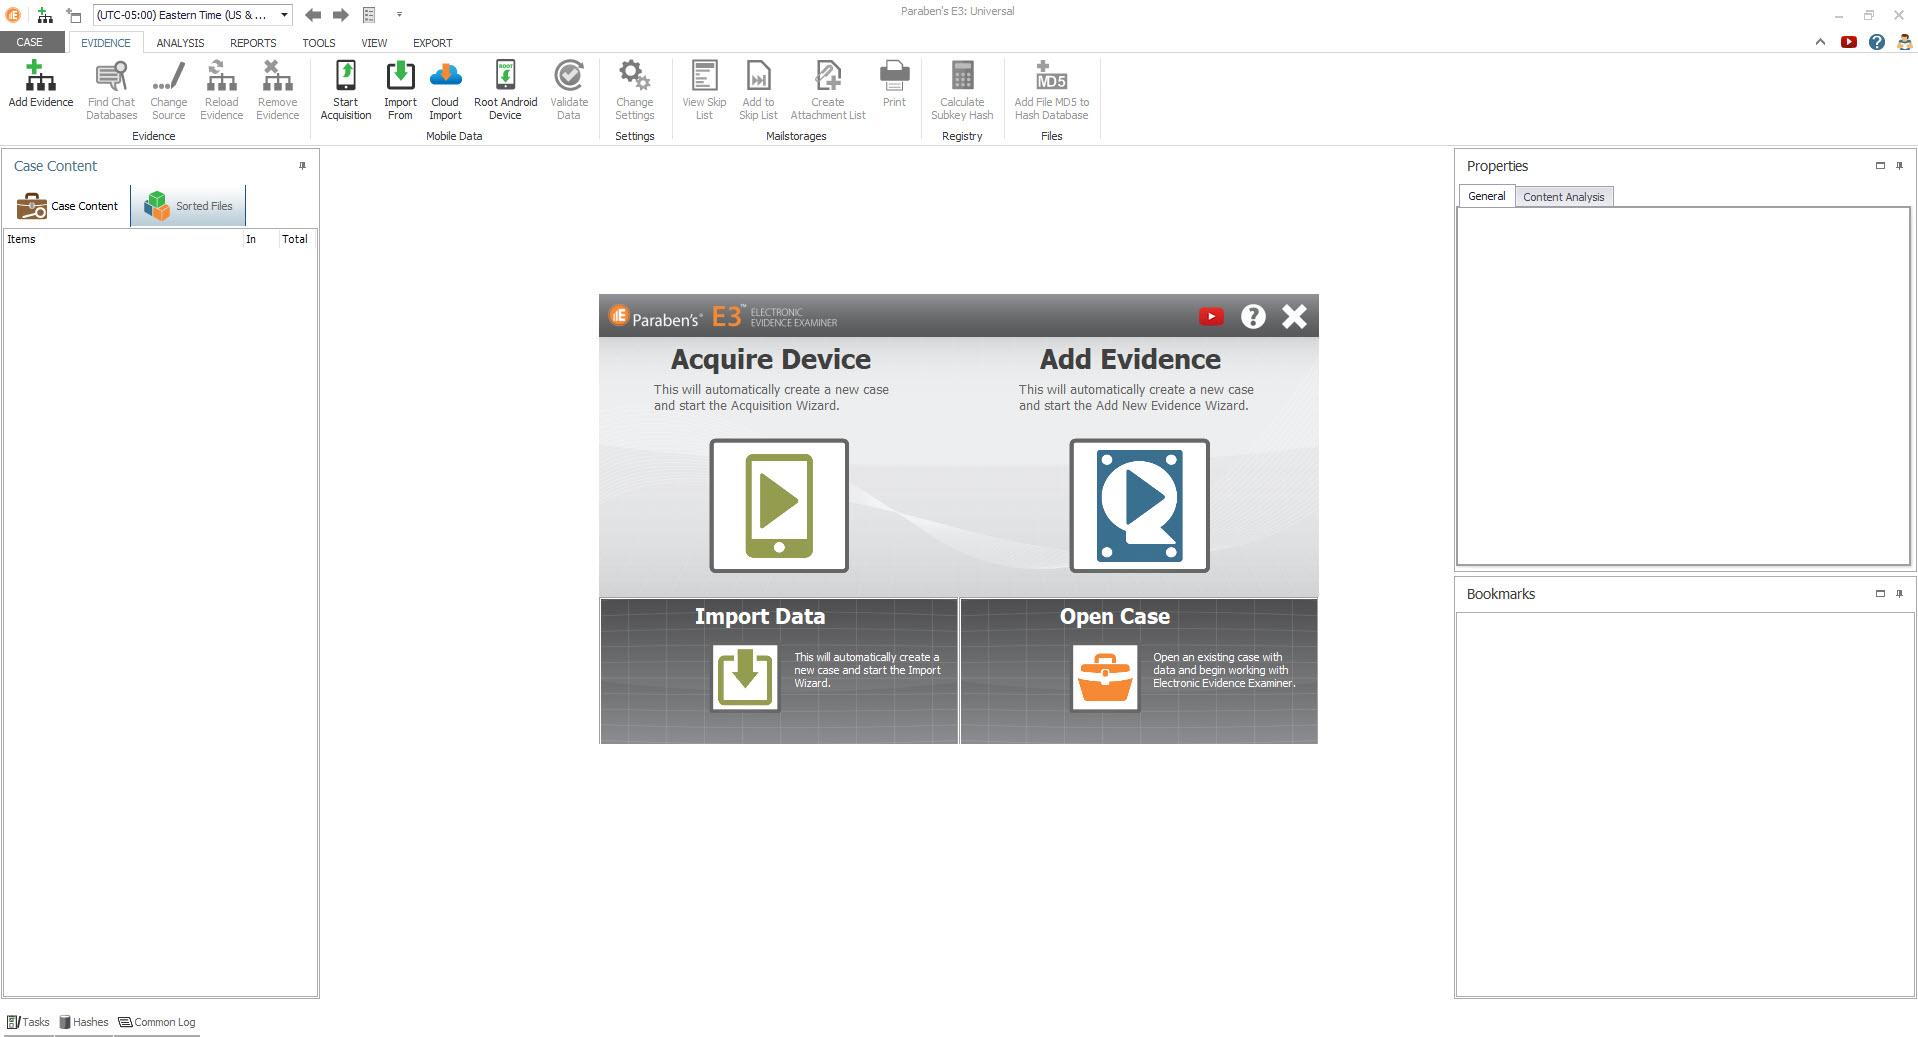Switch to the TOOLS ribbon tab
1918x1037 pixels.
point(319,43)
